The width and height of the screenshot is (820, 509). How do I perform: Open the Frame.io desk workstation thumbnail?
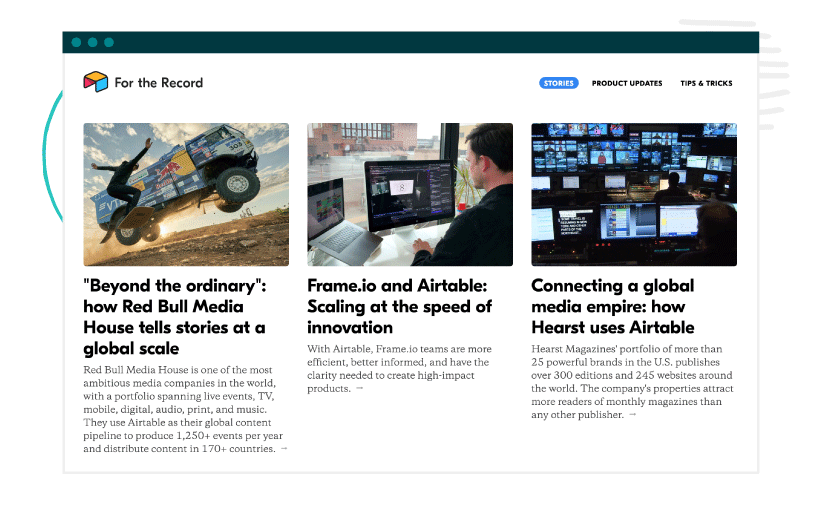tap(410, 195)
